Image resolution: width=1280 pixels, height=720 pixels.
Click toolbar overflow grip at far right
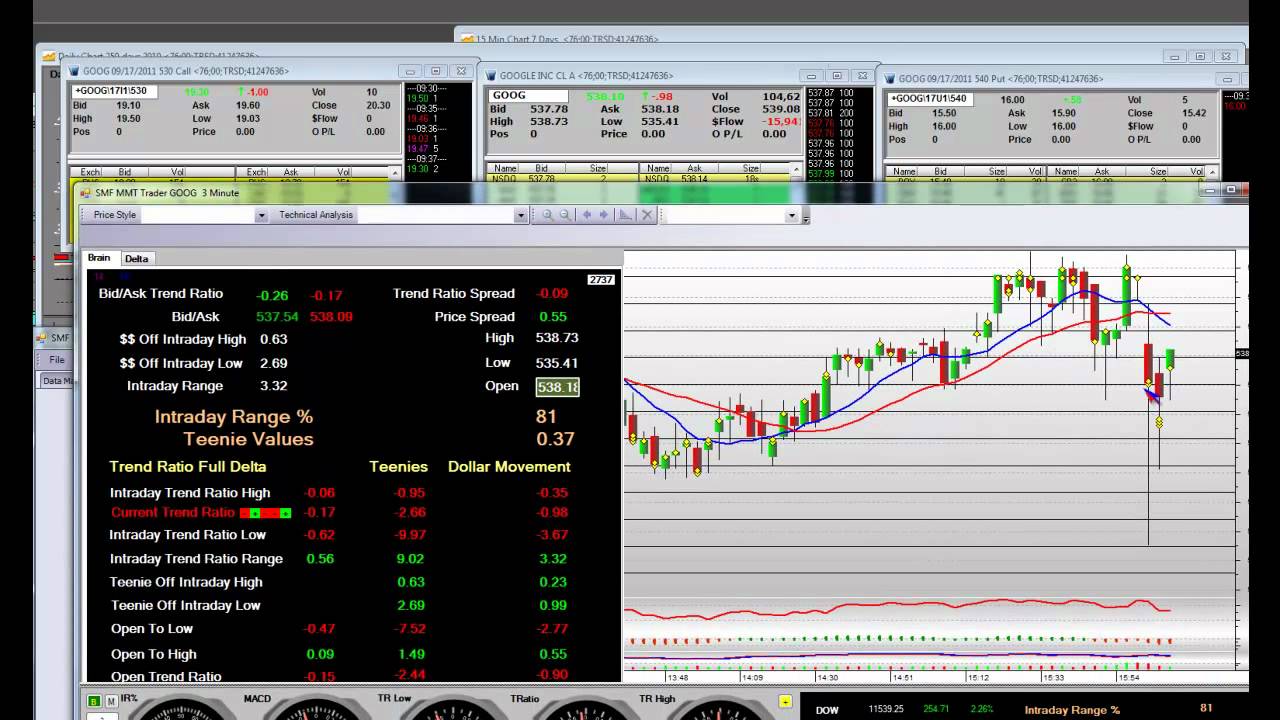click(x=806, y=216)
